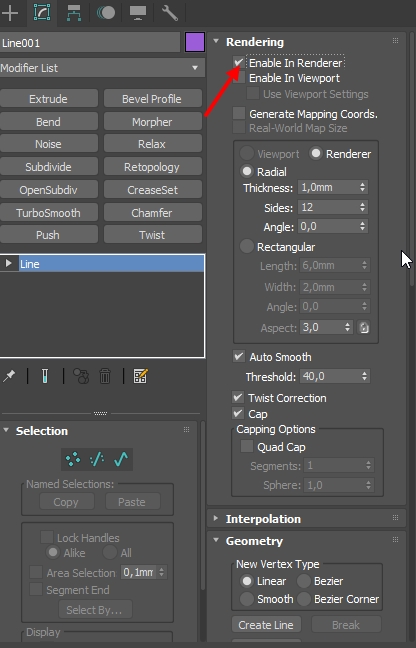This screenshot has width=416, height=648.
Task: Open the Motion panel tab
Action: 106,13
